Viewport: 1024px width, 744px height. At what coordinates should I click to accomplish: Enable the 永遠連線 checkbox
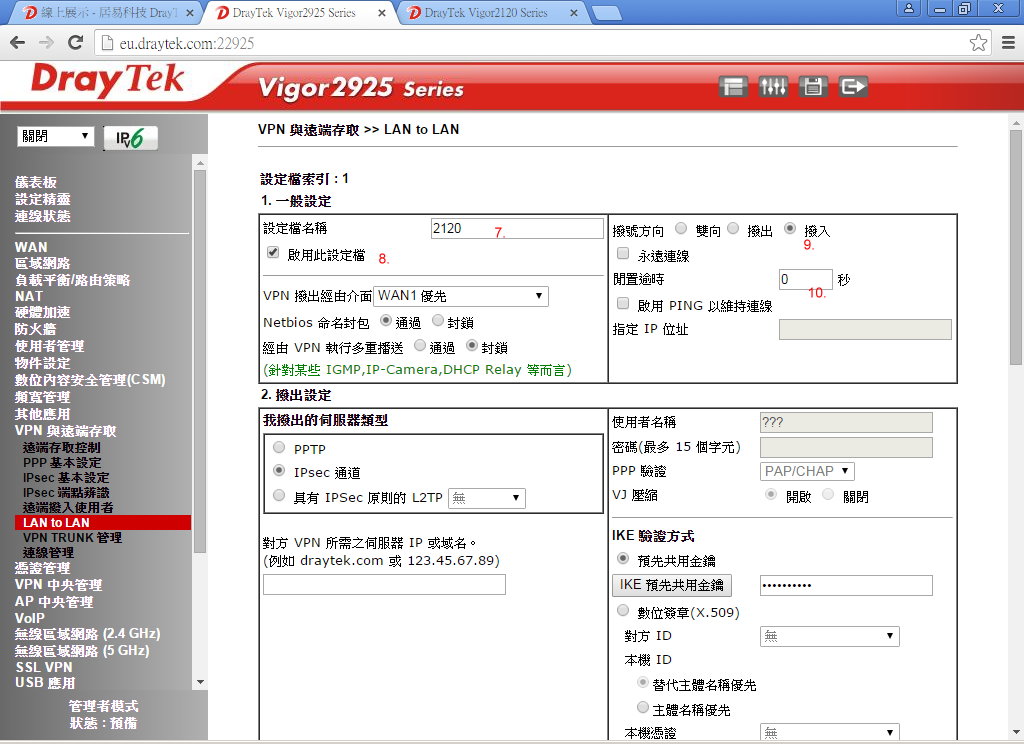pyautogui.click(x=623, y=253)
